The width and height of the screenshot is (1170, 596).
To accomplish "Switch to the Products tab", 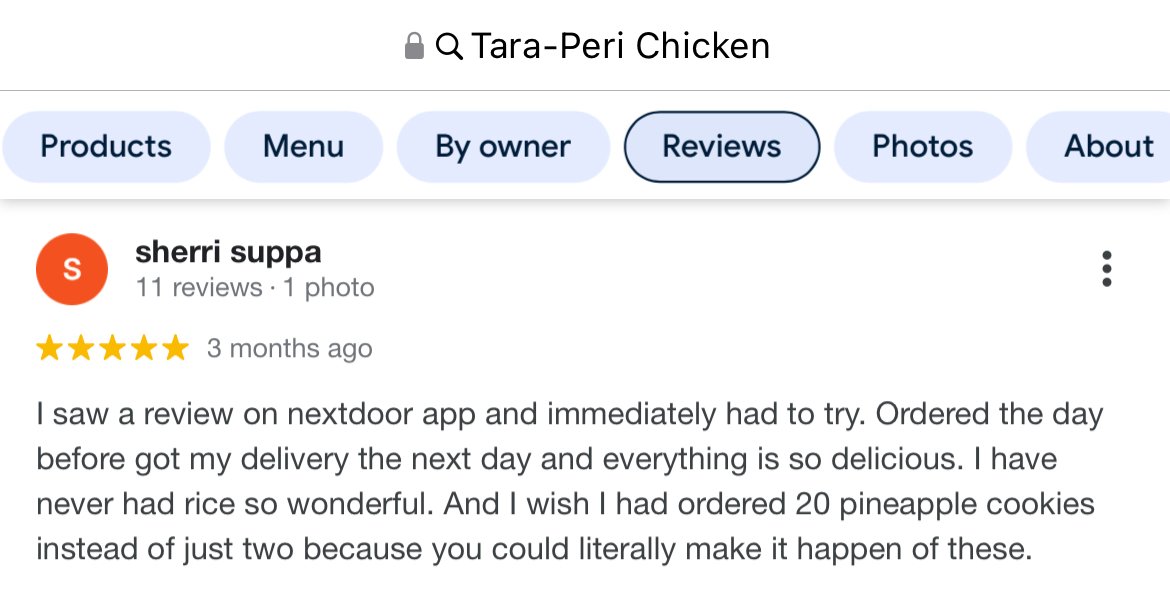I will click(106, 147).
